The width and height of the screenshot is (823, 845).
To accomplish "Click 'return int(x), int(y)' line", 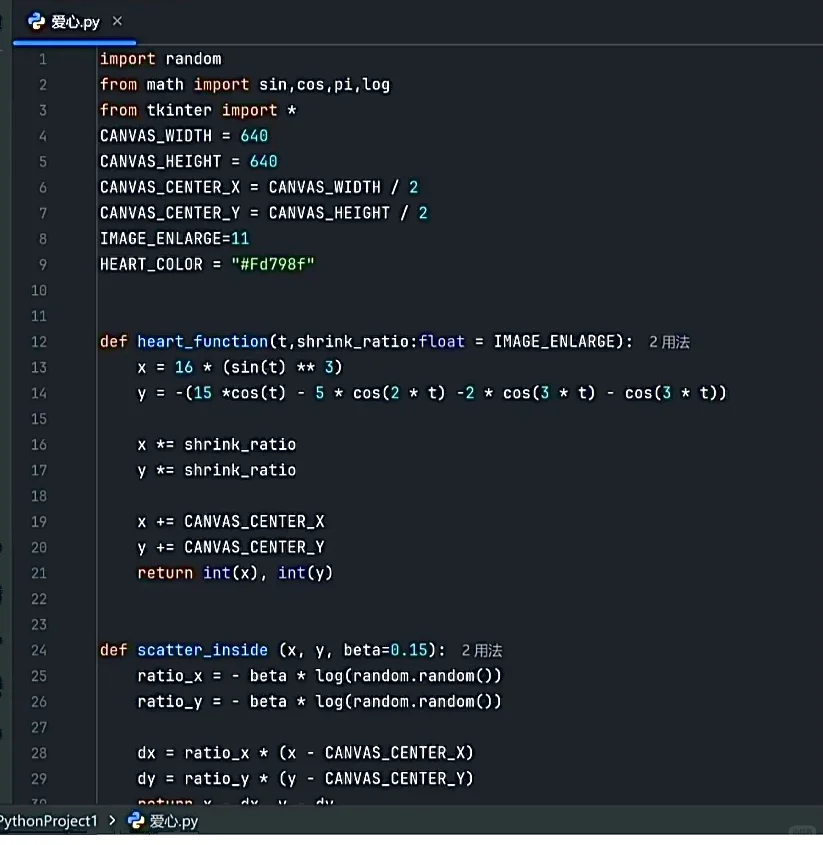I will click(235, 573).
